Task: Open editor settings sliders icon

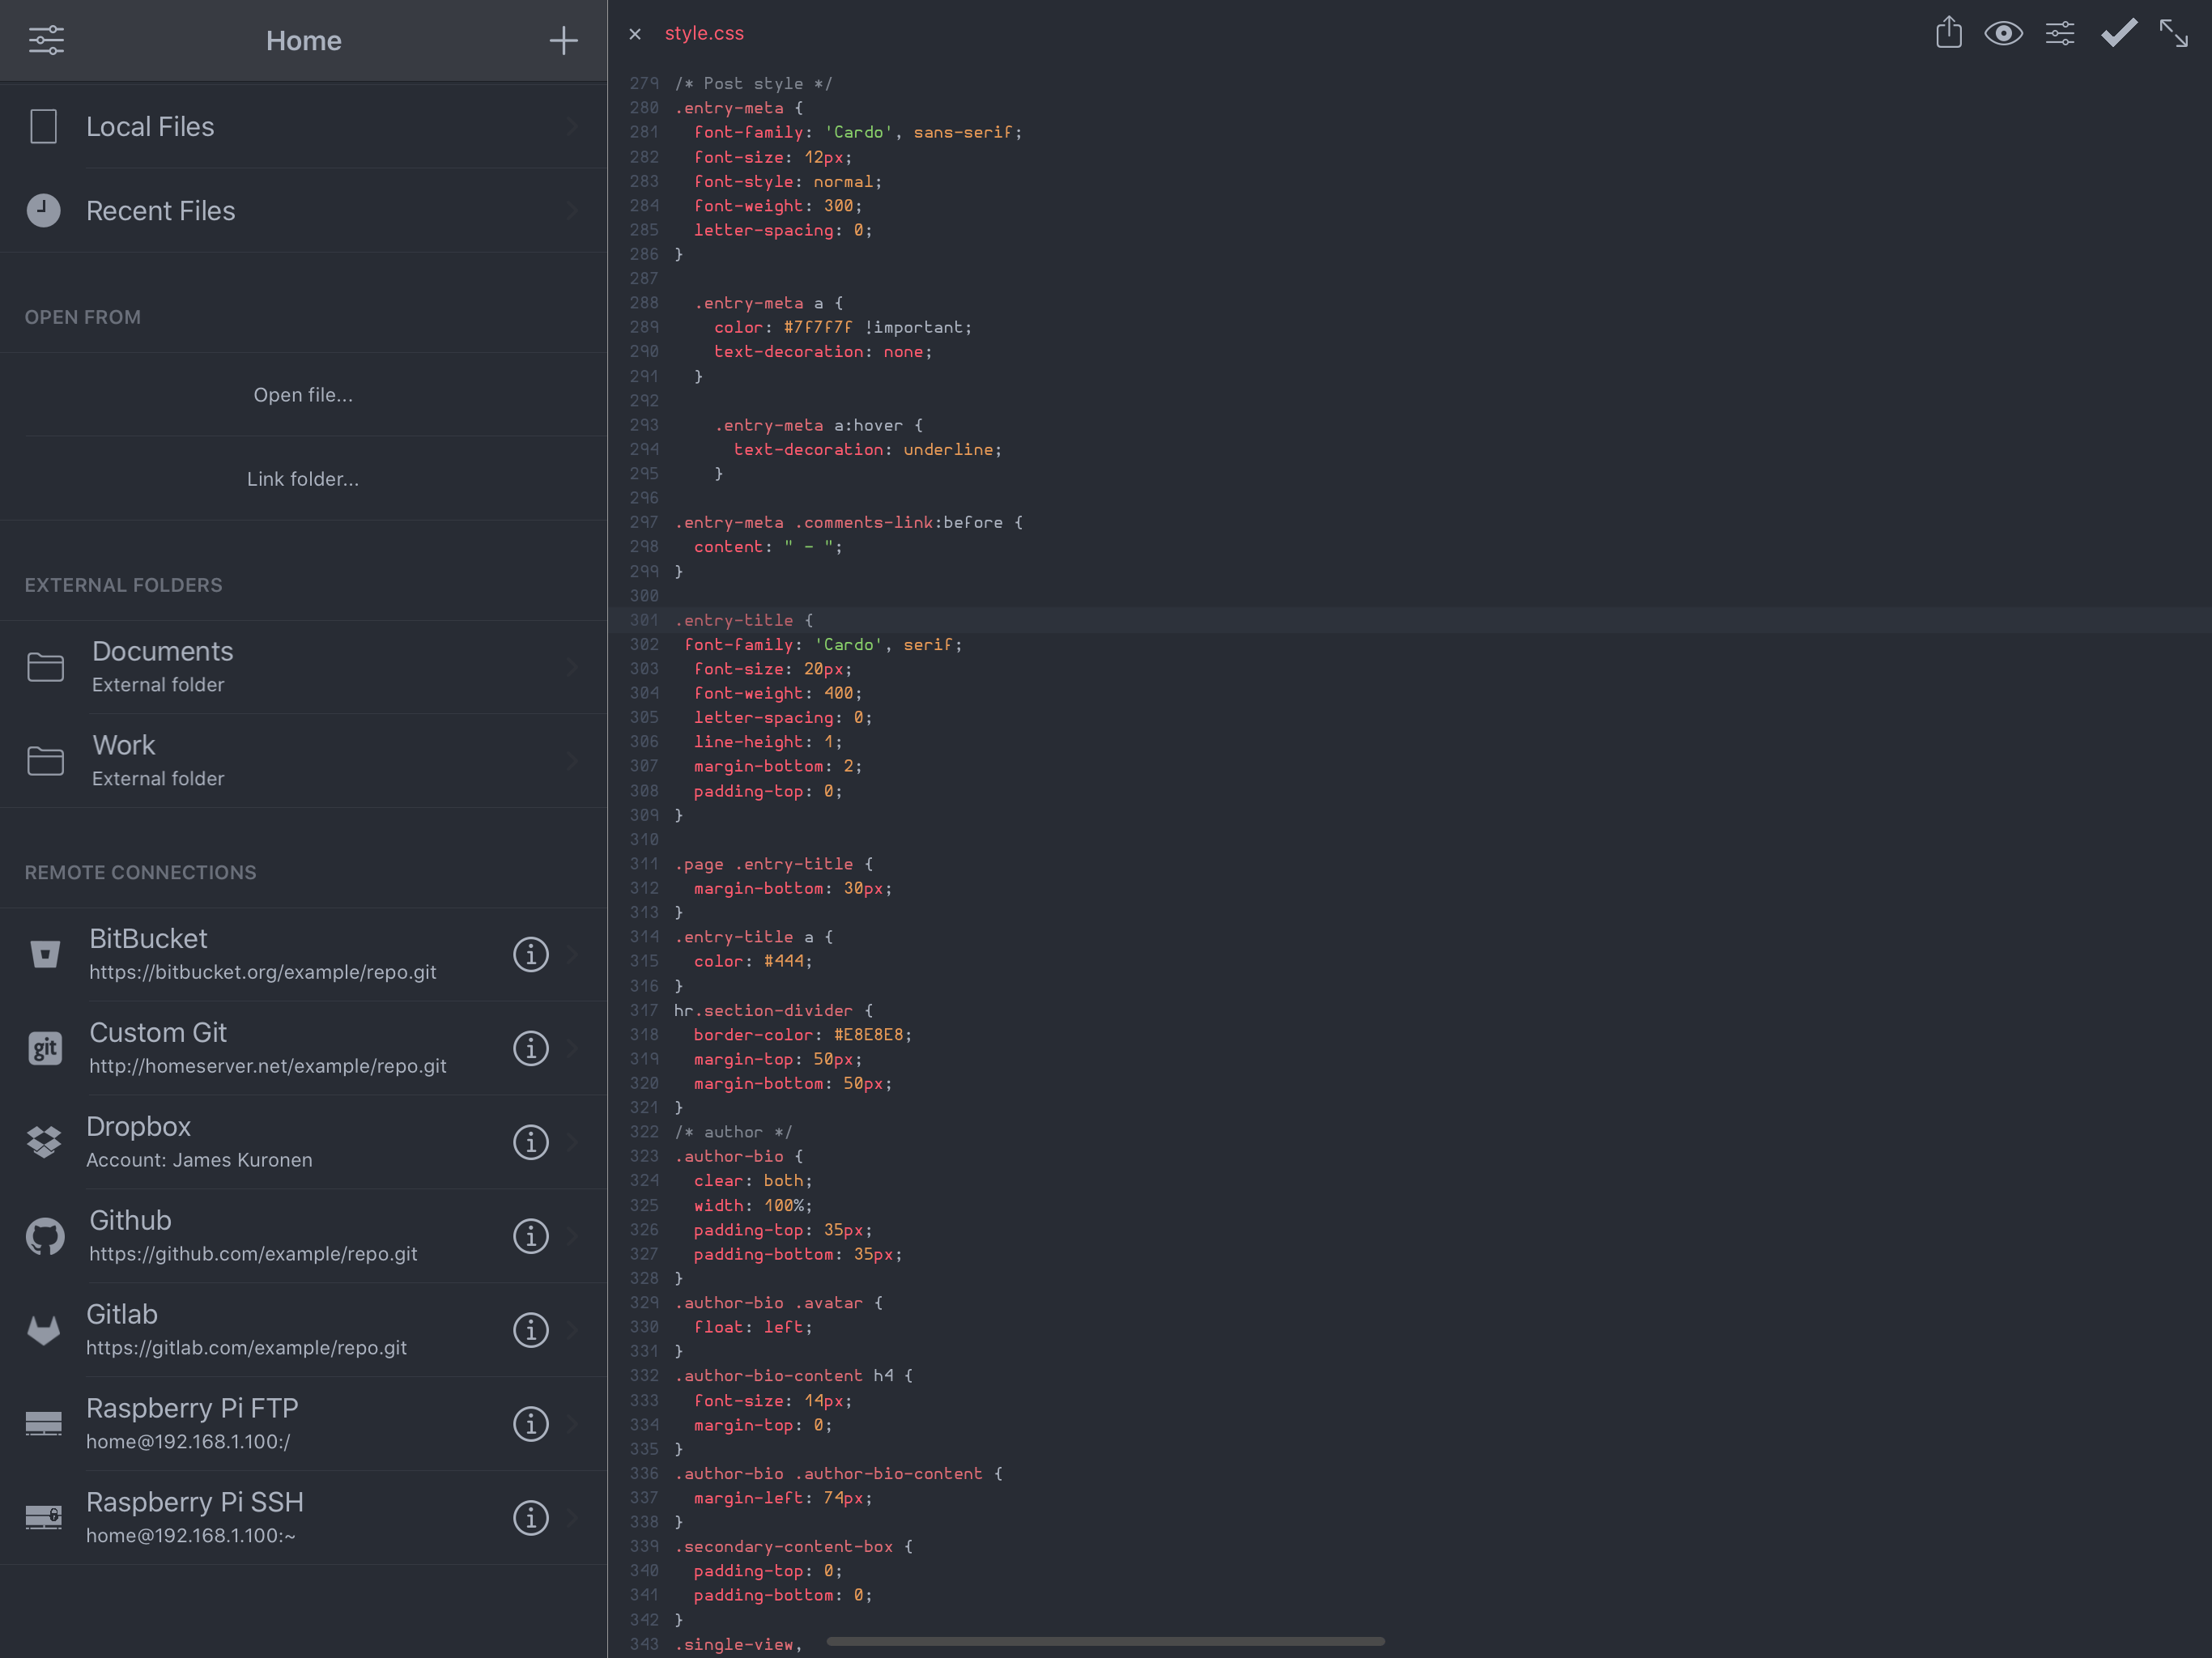Action: pyautogui.click(x=2060, y=34)
